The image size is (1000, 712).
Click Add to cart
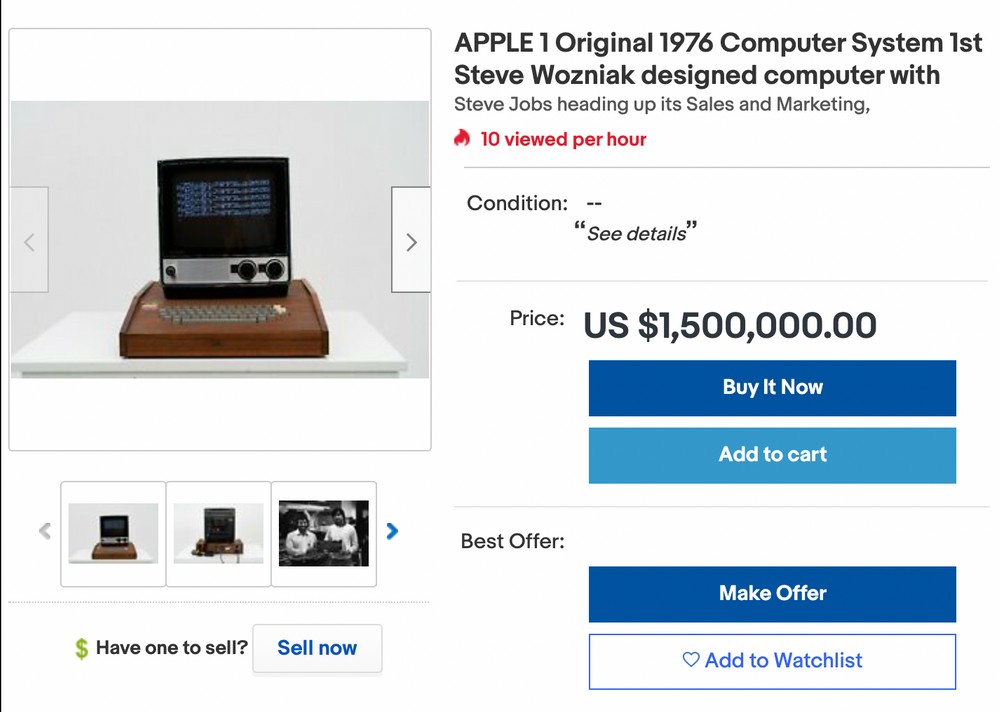pos(772,455)
